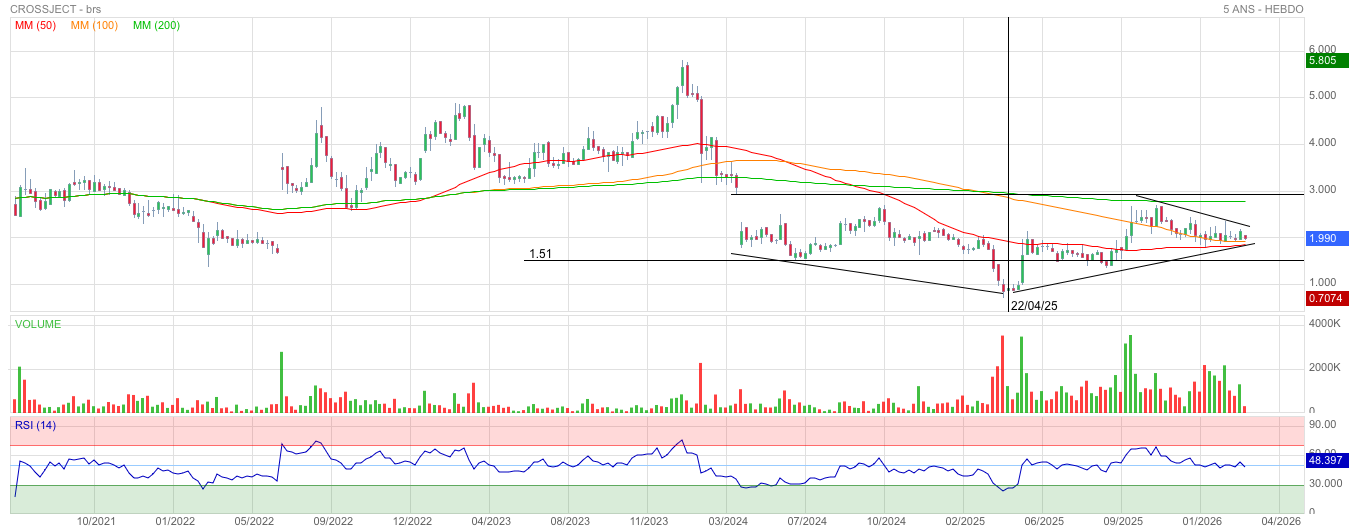Click the 07/2024 date axis label

coord(807,521)
